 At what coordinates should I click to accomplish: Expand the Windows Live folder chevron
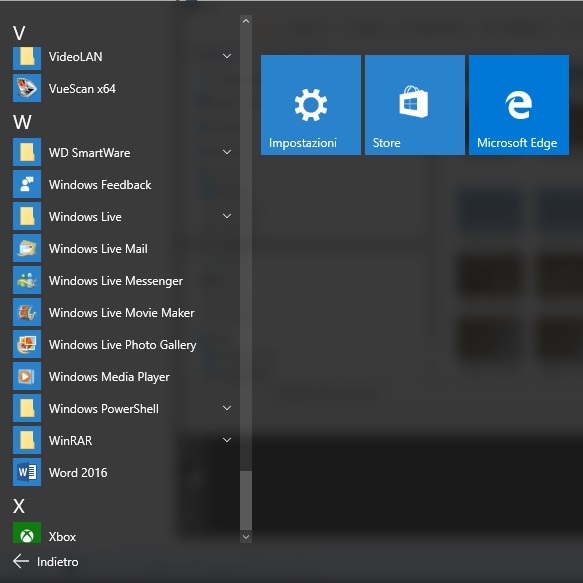[x=227, y=216]
